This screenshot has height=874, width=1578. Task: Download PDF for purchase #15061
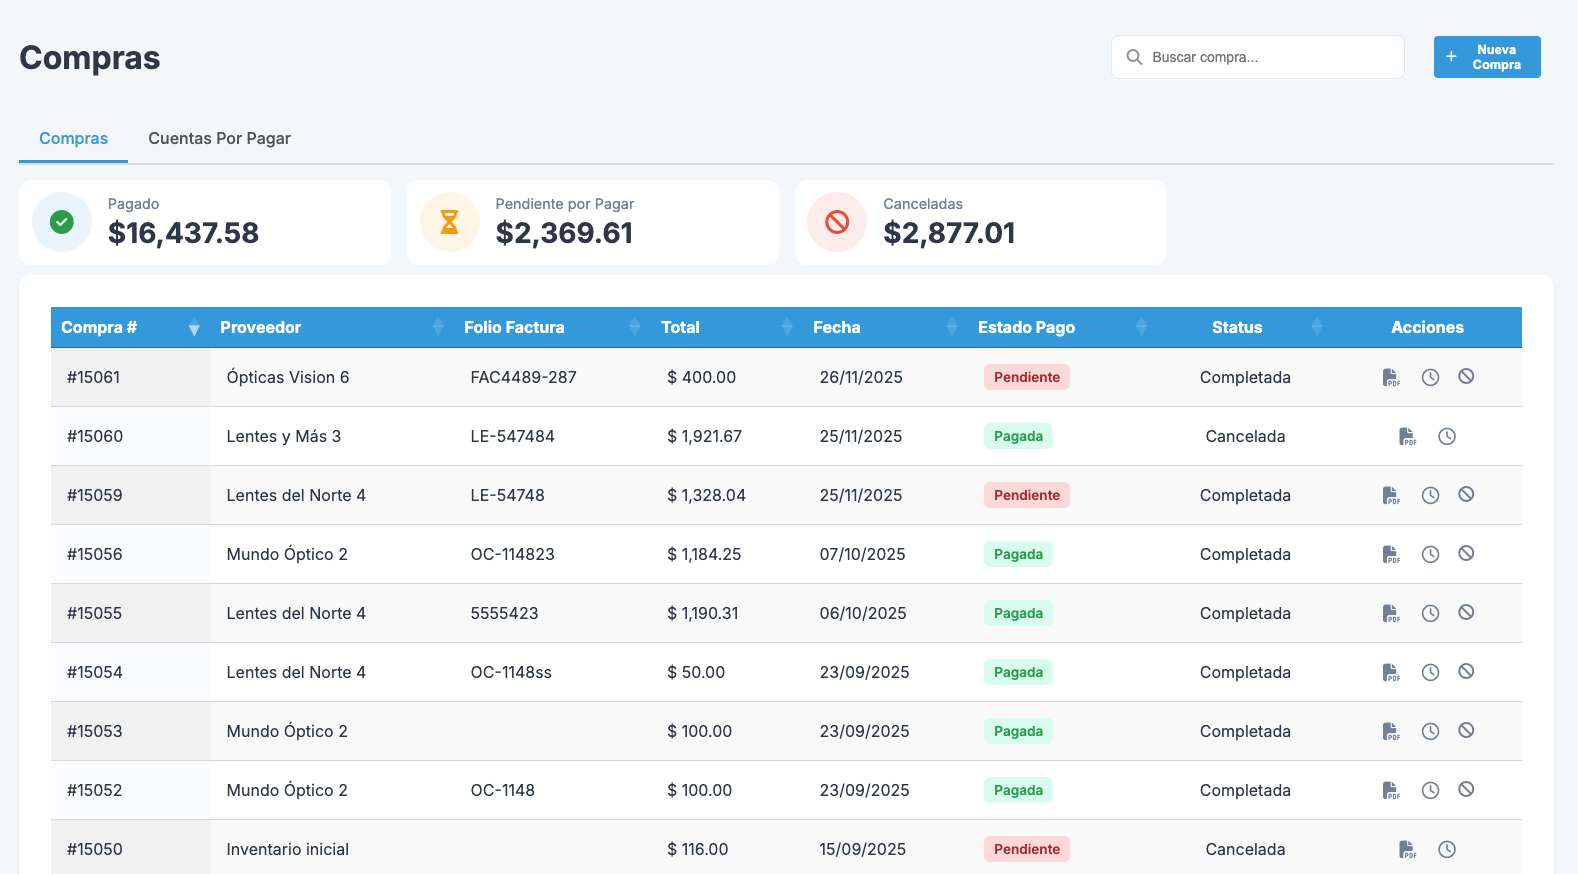pyautogui.click(x=1391, y=377)
